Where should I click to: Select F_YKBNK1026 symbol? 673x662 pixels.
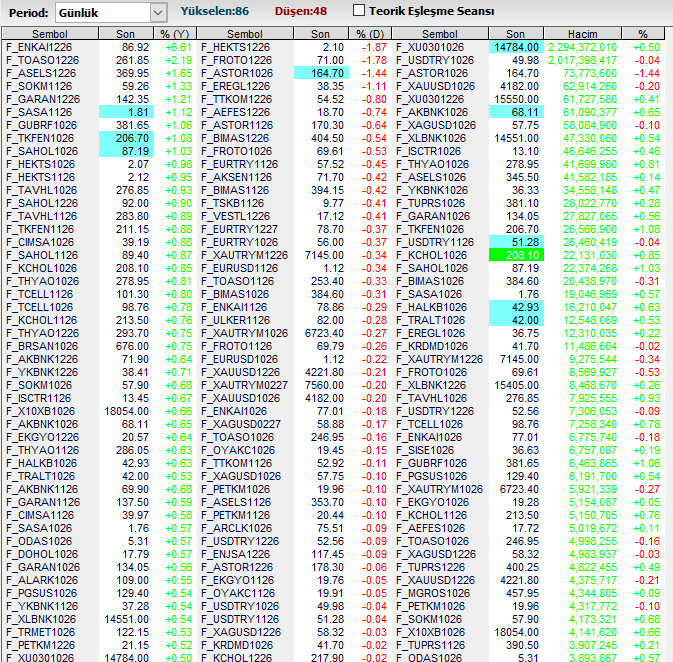point(432,190)
